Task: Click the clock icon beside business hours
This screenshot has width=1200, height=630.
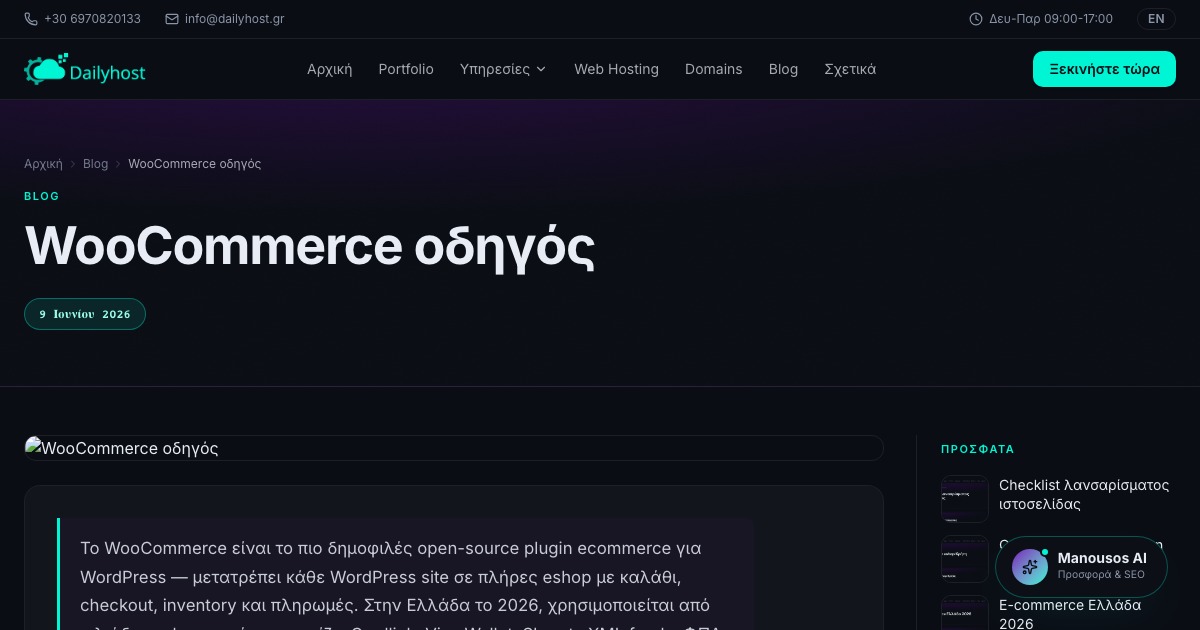Action: (x=976, y=19)
